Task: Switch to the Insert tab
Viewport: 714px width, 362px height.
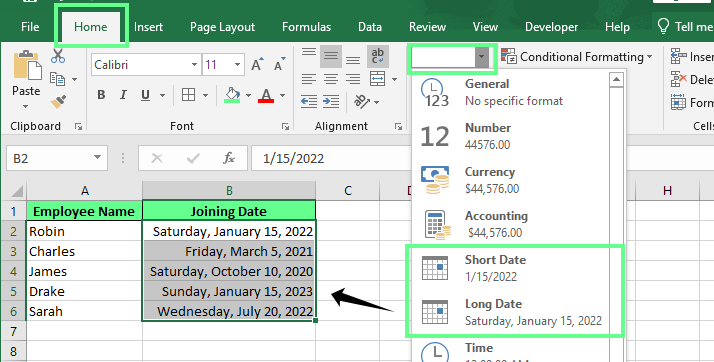Action: pos(148,27)
